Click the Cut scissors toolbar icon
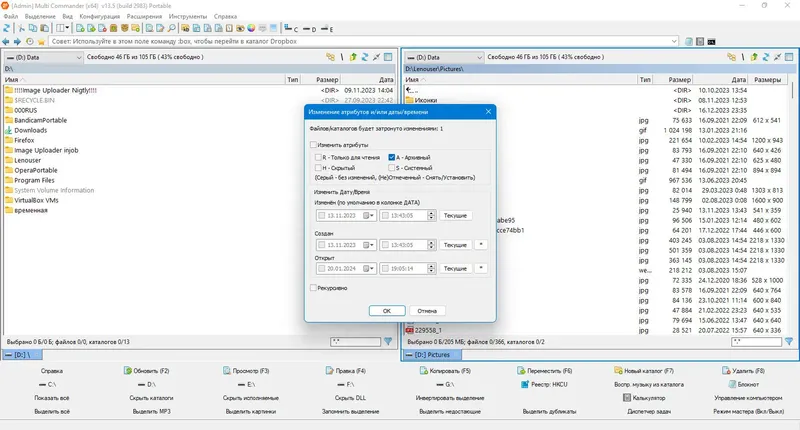Viewport: 800px width, 430px height. [x=21, y=29]
